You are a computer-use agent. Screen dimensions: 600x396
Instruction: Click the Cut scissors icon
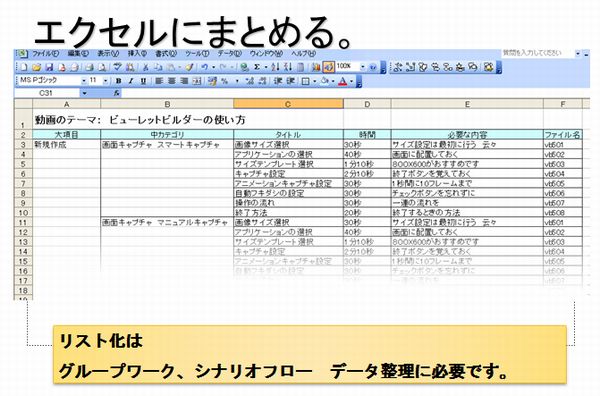click(145, 67)
